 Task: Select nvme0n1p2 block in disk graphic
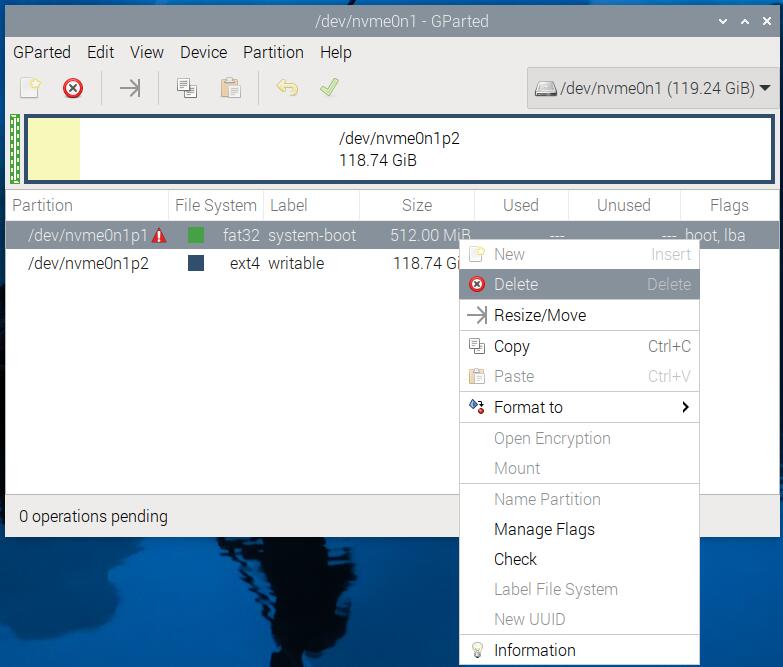click(x=399, y=149)
